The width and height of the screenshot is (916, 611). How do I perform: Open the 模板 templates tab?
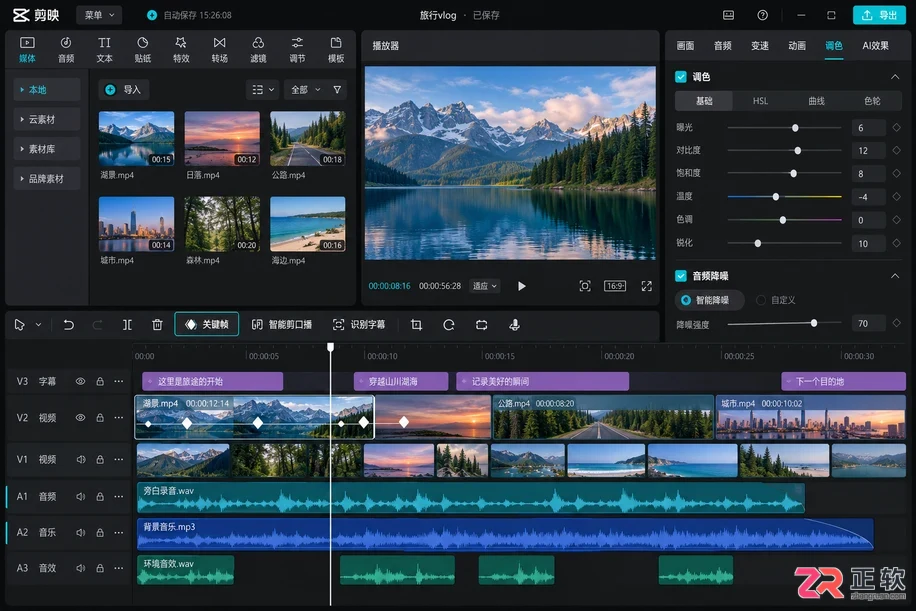[x=336, y=49]
